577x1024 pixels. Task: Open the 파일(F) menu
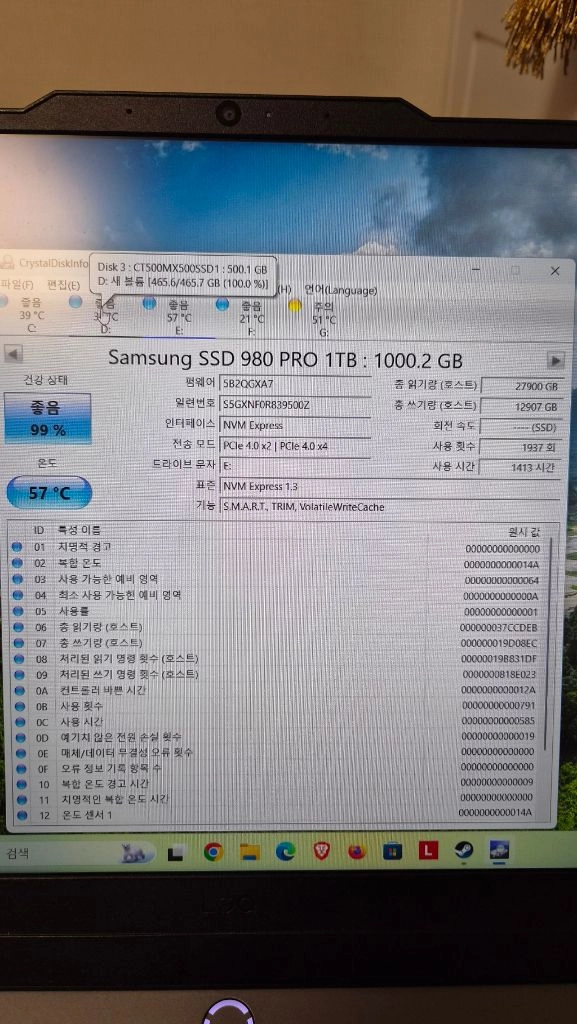(x=18, y=284)
